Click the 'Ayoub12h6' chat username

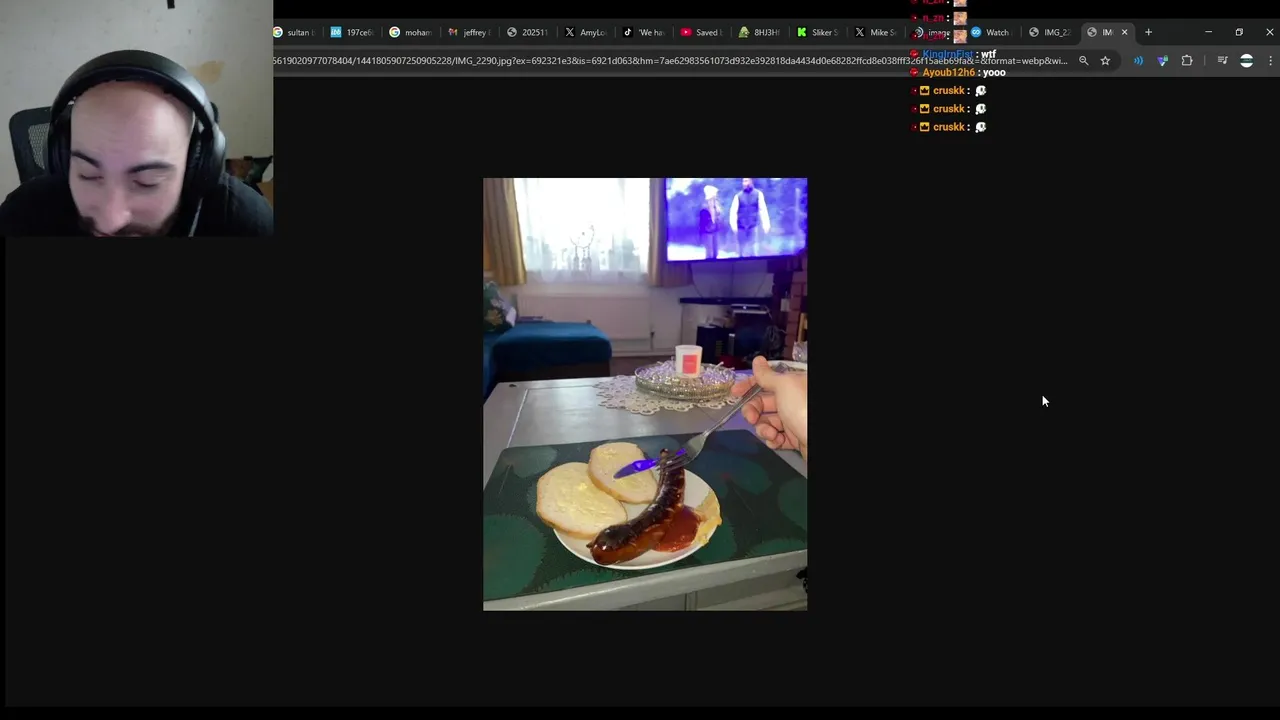coord(948,72)
